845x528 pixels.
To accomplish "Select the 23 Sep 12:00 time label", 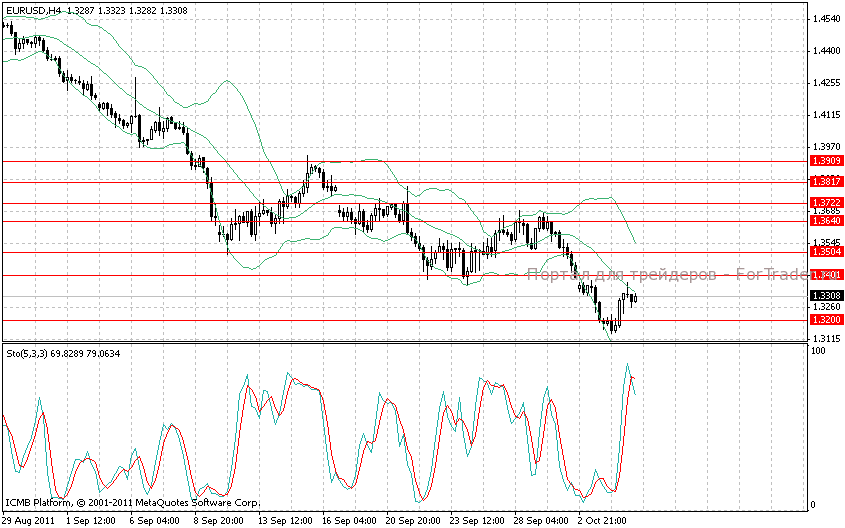I will click(x=476, y=520).
